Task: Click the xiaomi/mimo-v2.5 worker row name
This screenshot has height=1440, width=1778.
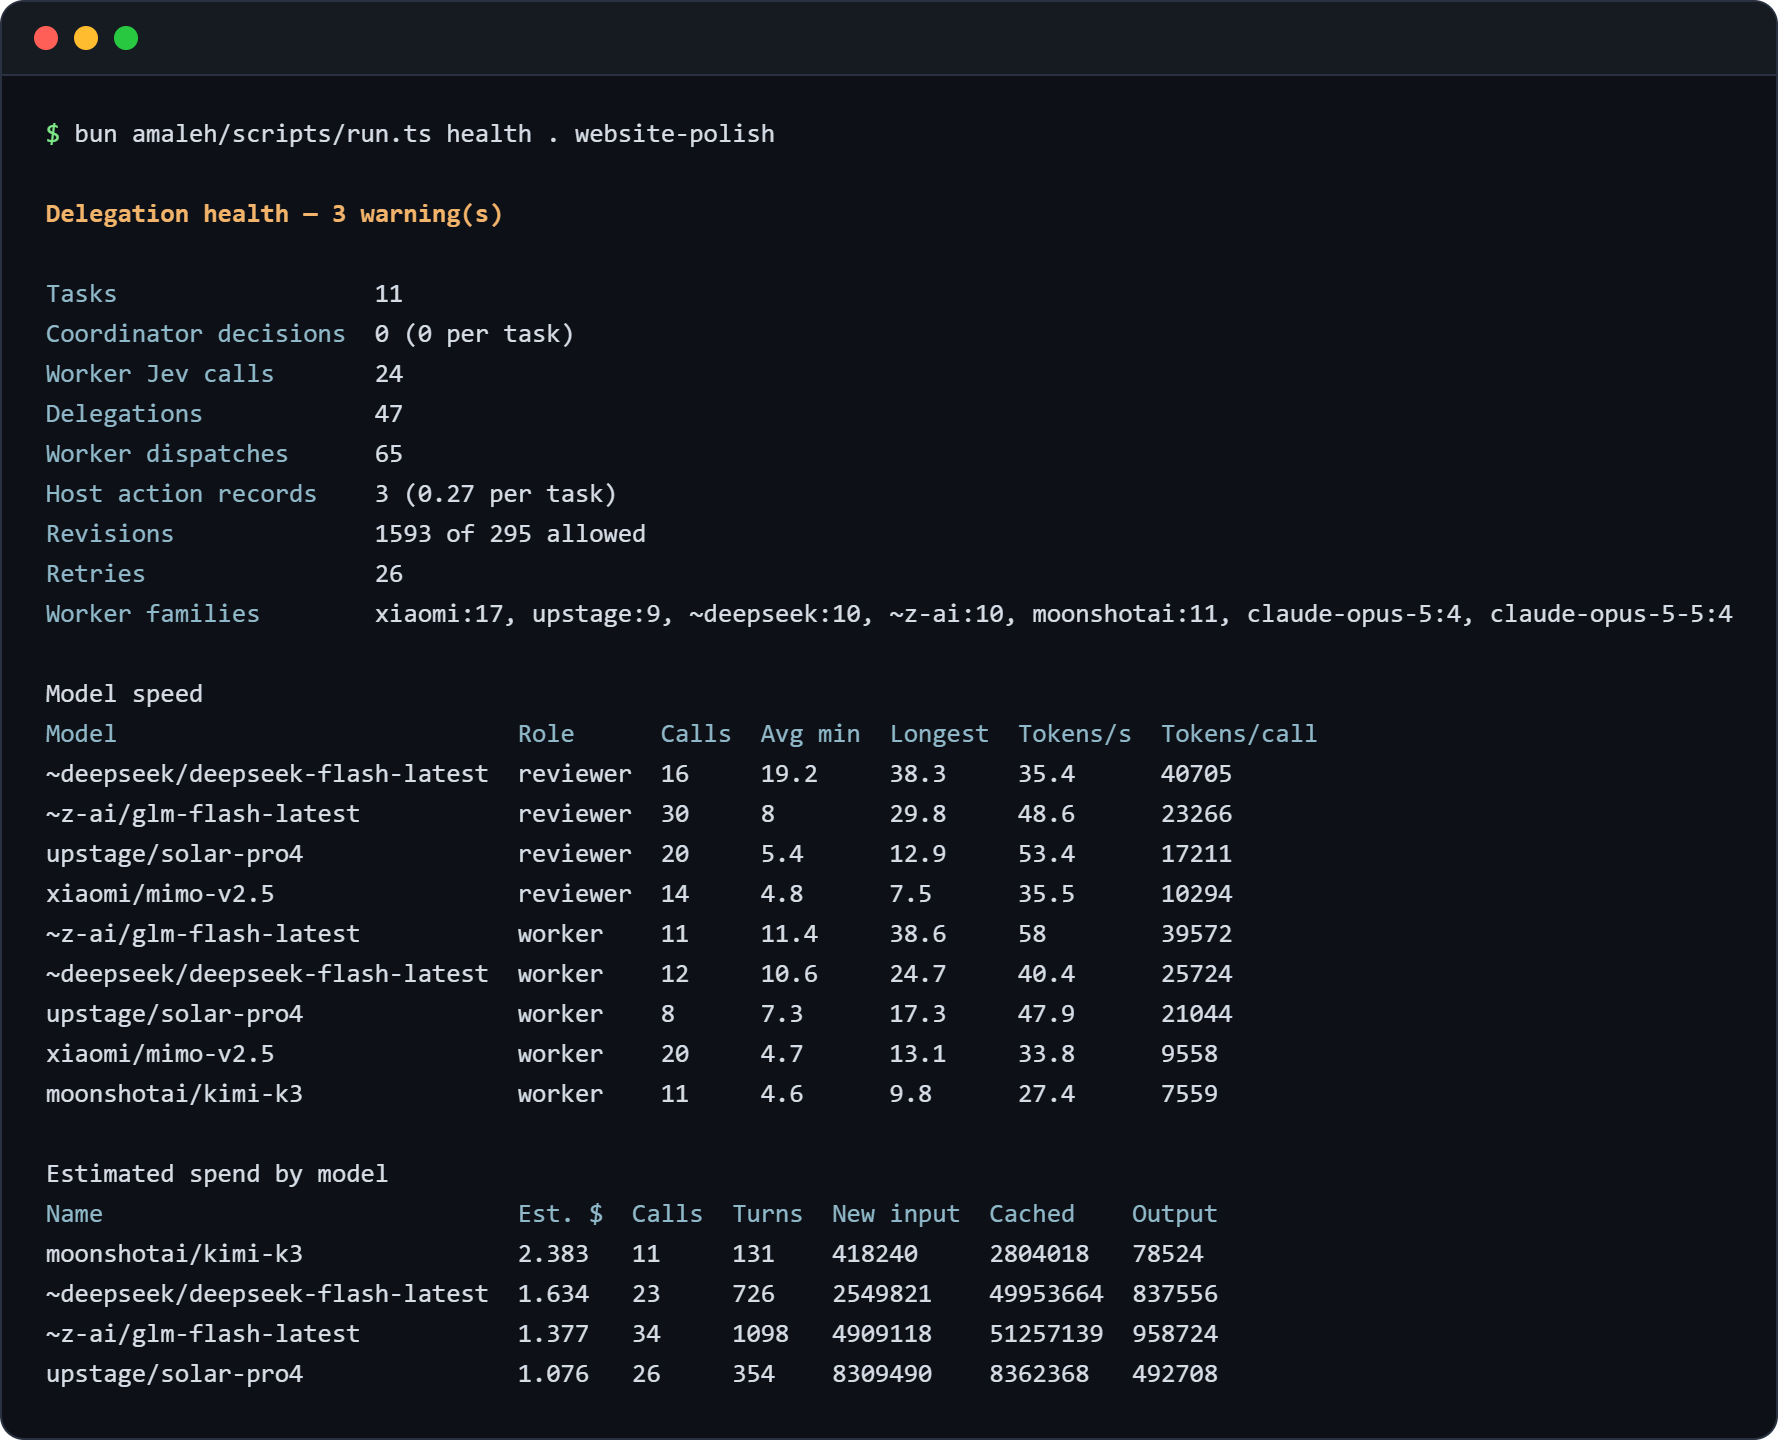Action: pos(160,1054)
